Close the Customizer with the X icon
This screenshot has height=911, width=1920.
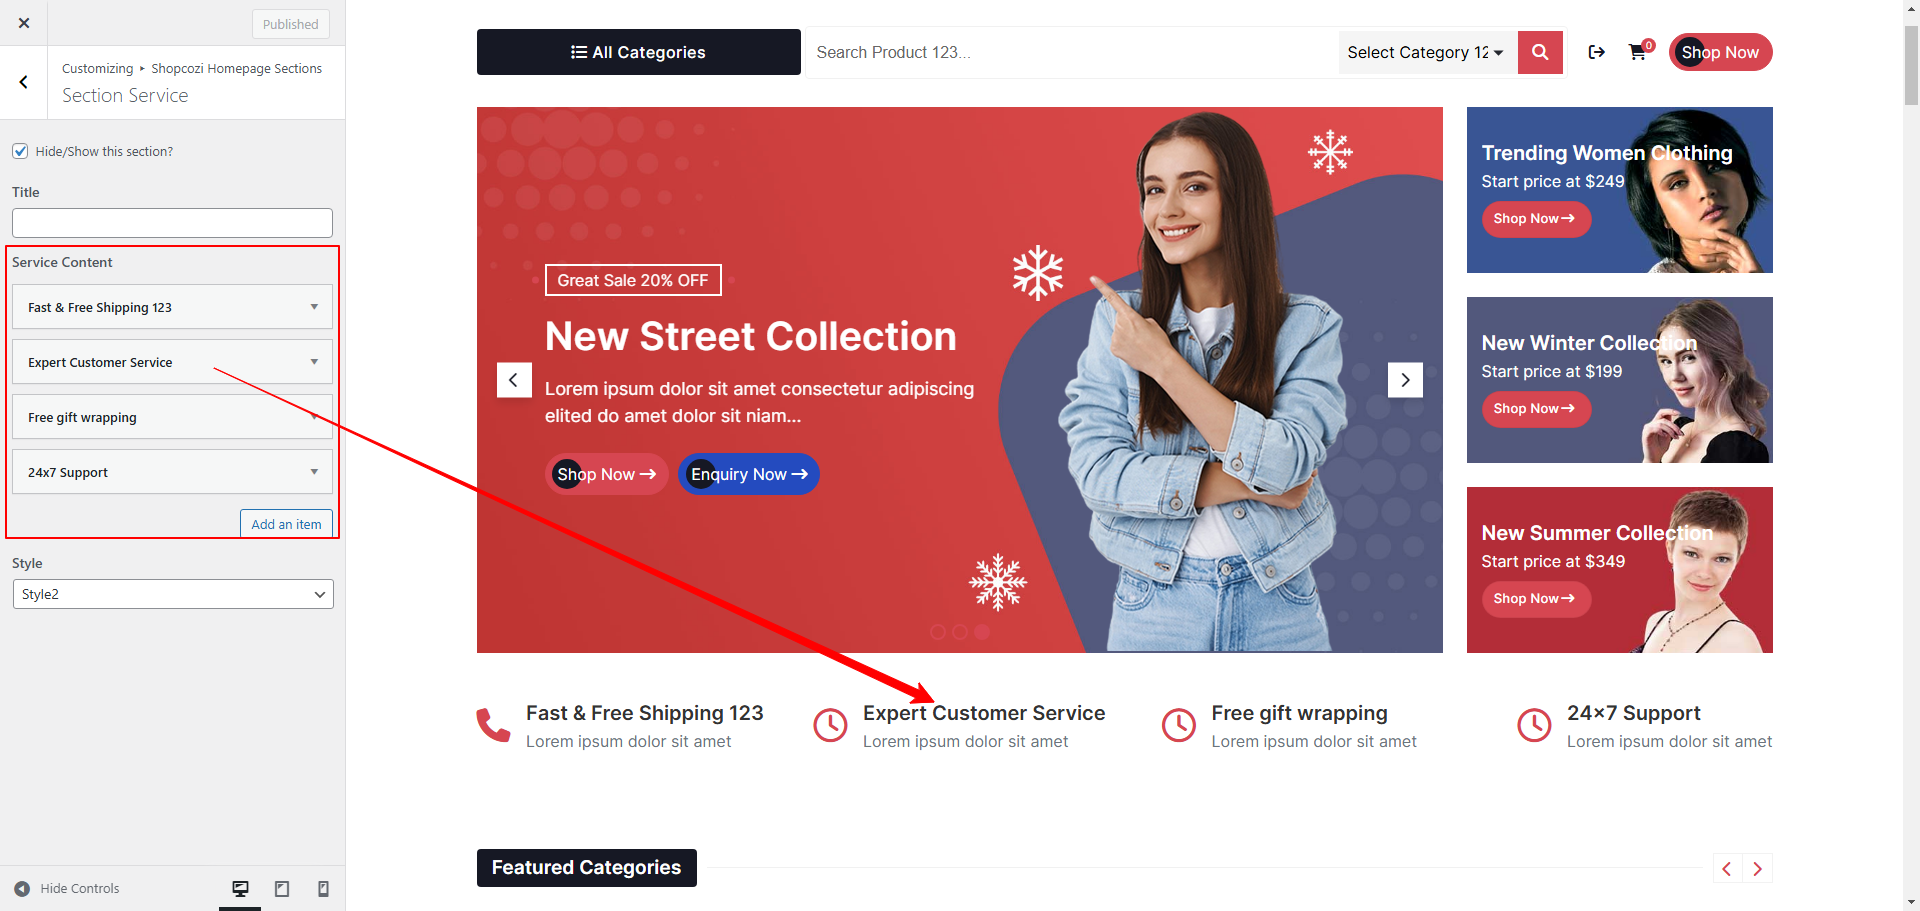[x=24, y=23]
